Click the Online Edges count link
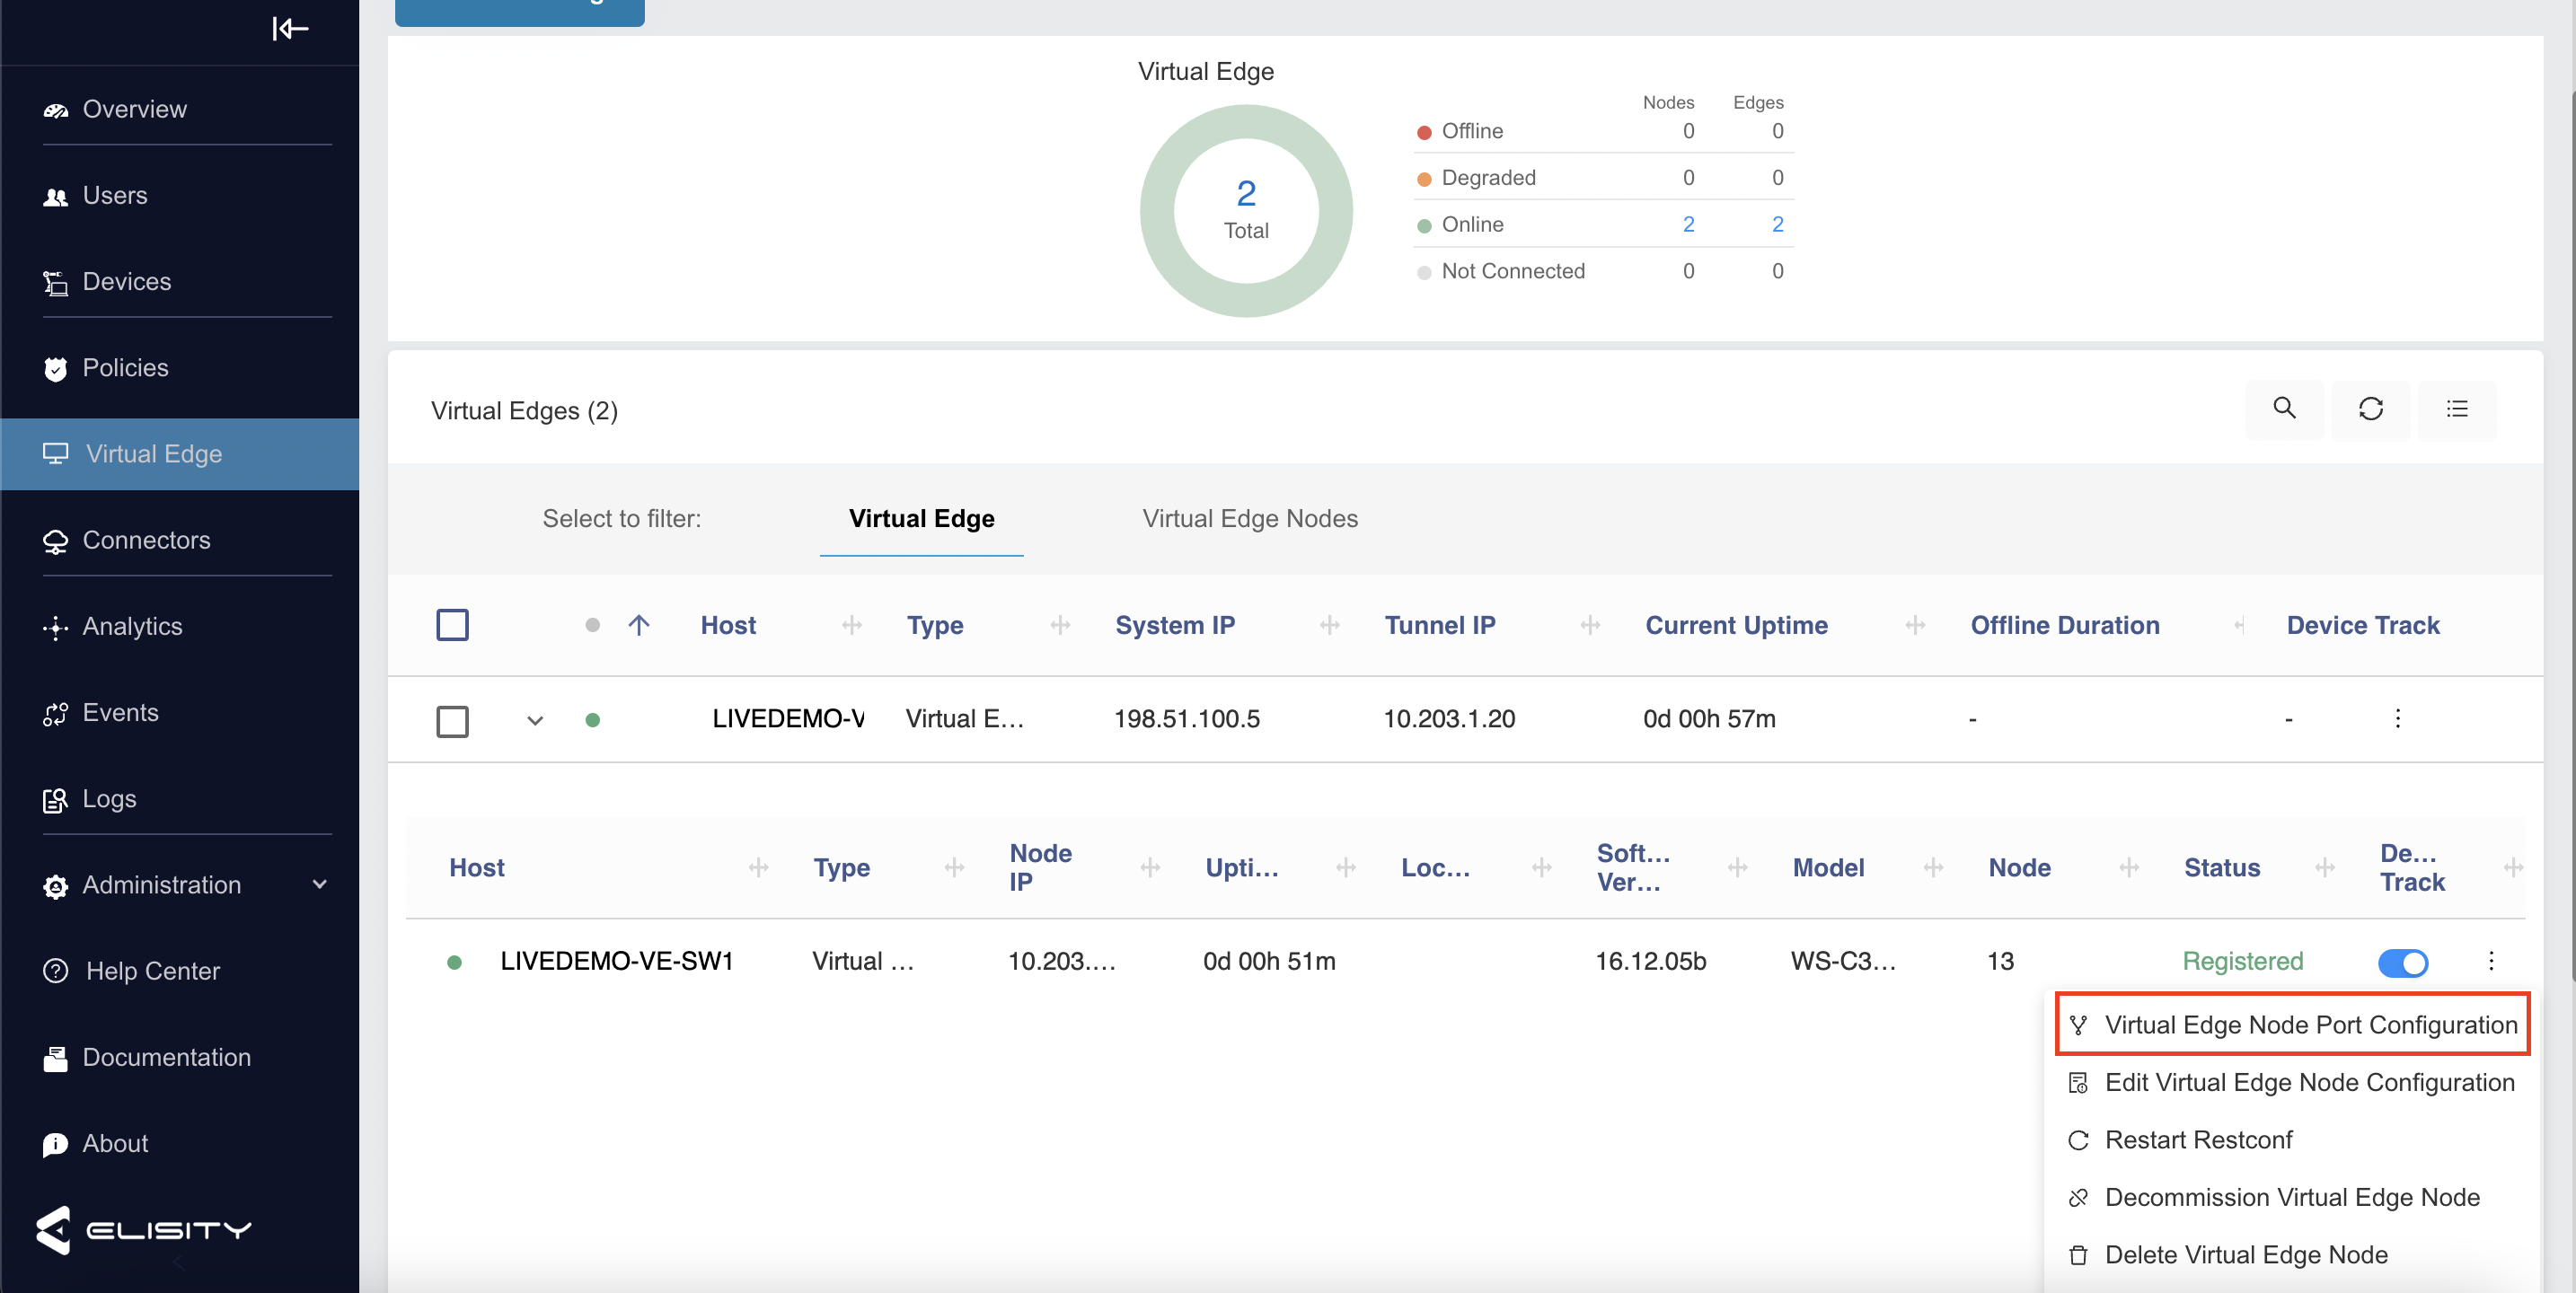The height and width of the screenshot is (1293, 2576). [1777, 224]
